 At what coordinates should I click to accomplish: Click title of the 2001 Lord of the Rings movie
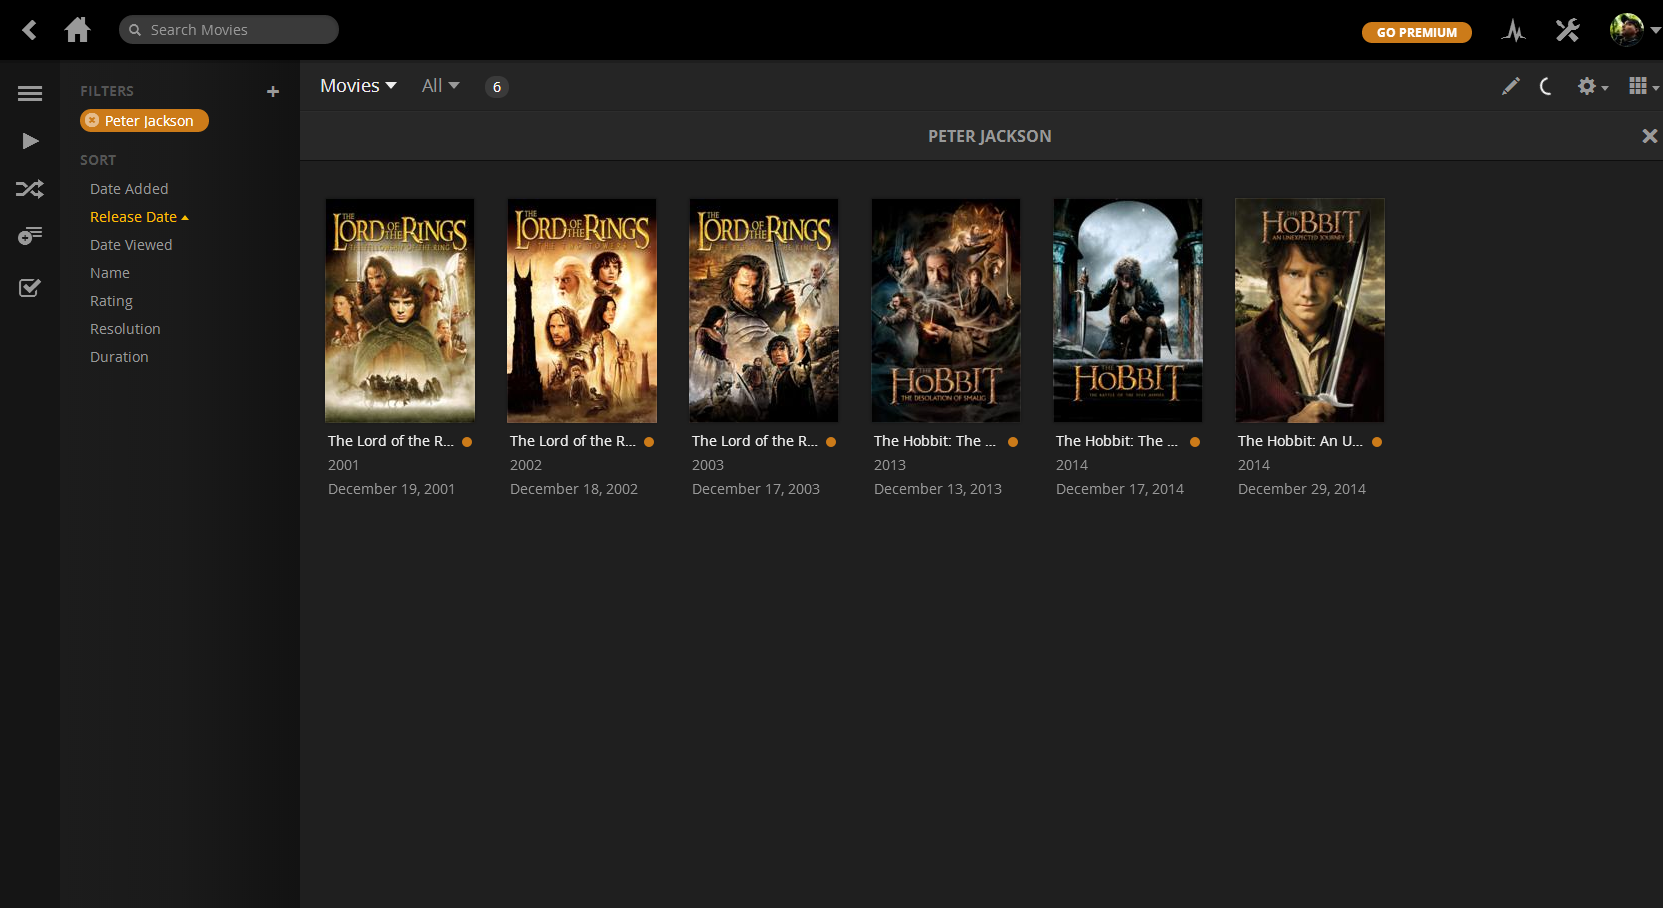pyautogui.click(x=391, y=441)
